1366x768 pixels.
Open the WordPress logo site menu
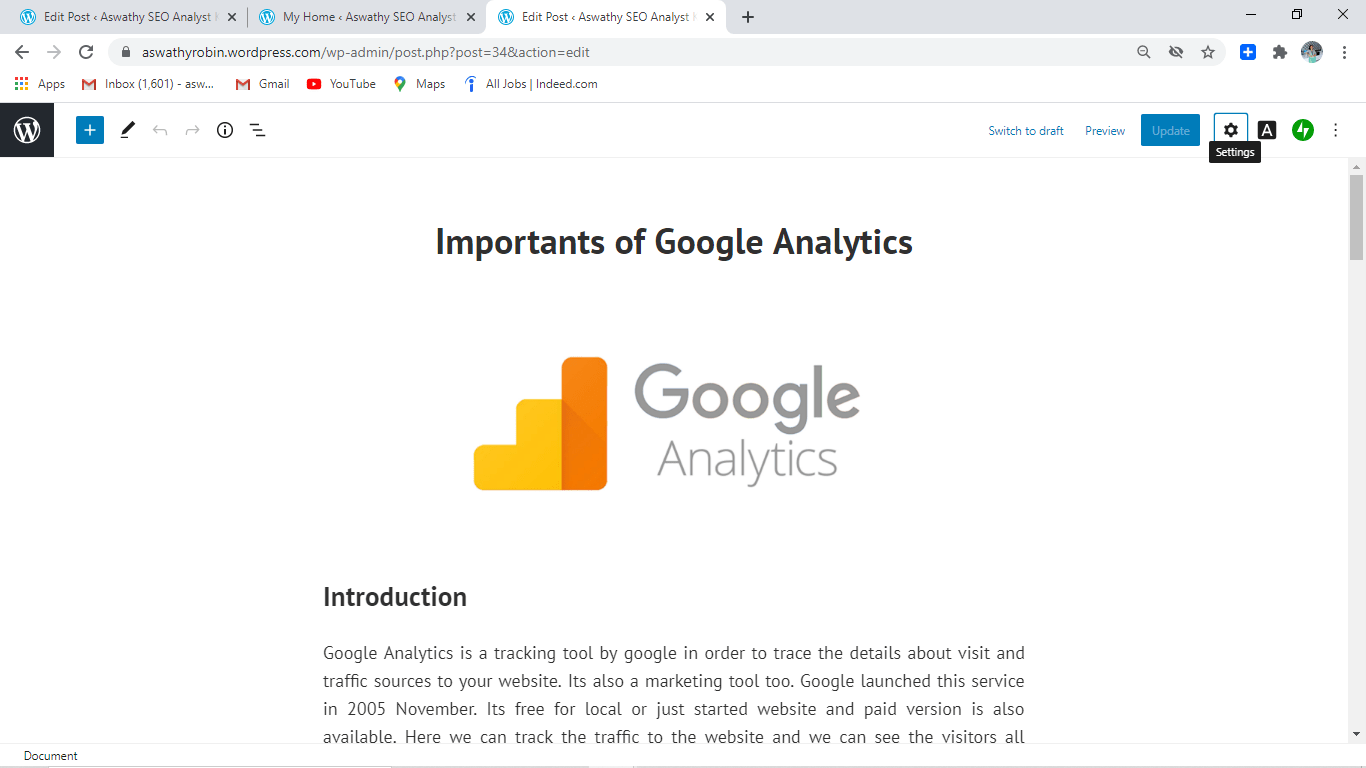pyautogui.click(x=27, y=130)
